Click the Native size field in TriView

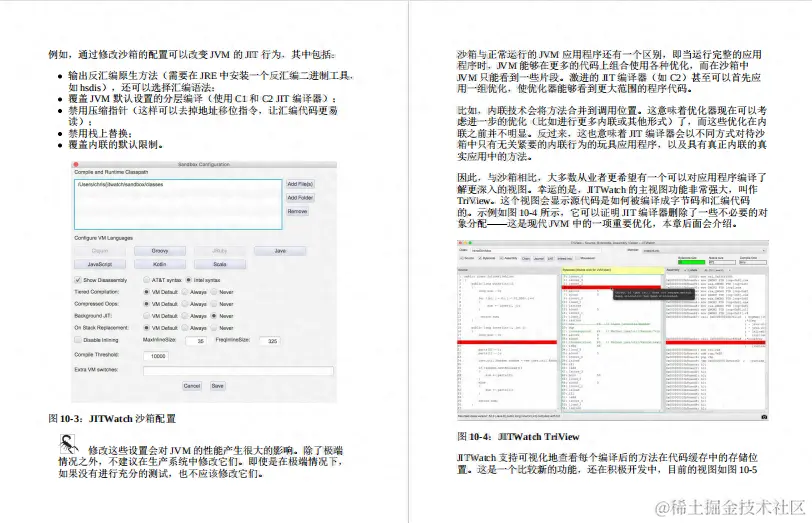point(722,262)
